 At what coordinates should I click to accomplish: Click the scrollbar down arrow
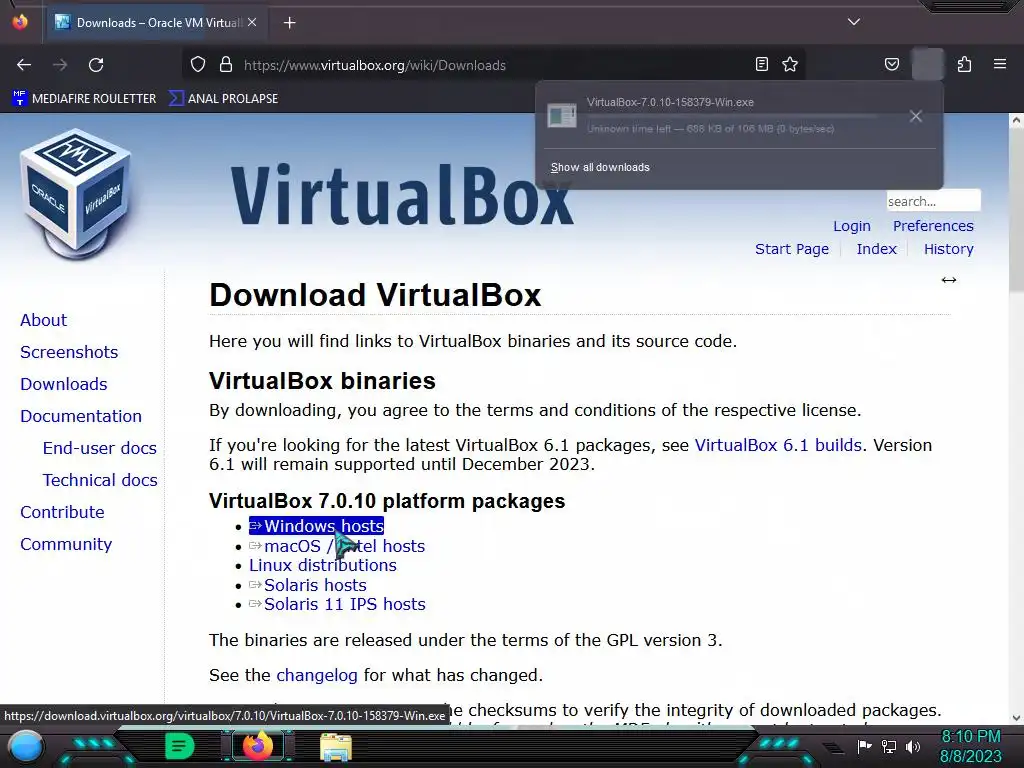click(1016, 718)
